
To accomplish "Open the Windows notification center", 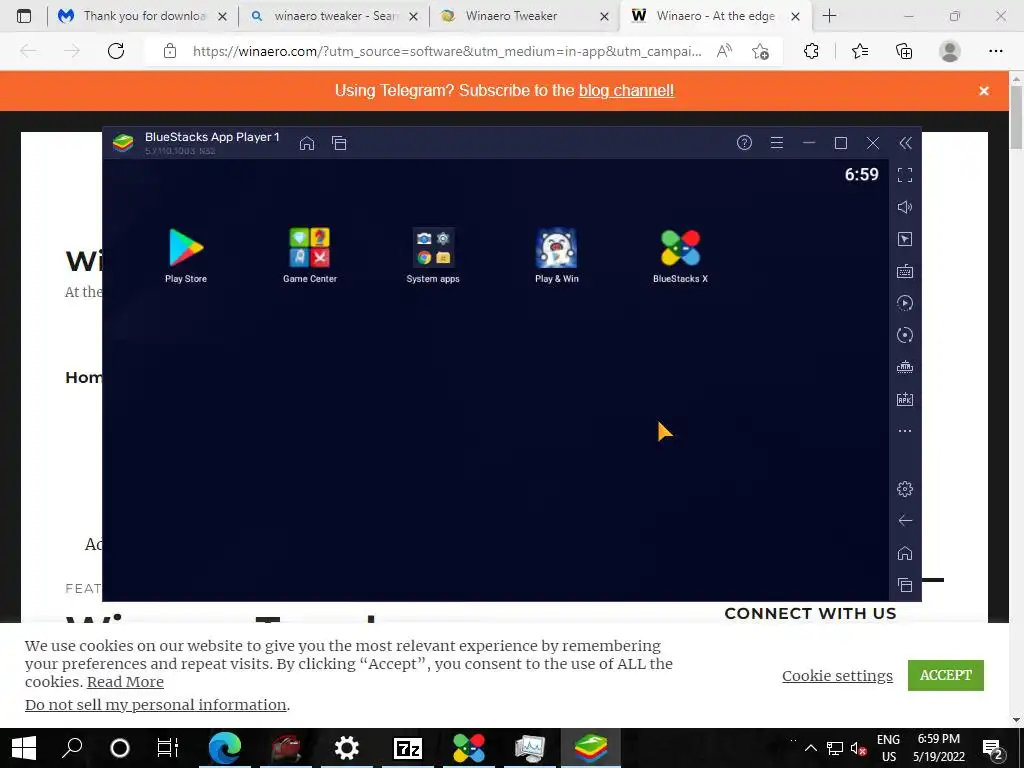I will coord(993,748).
